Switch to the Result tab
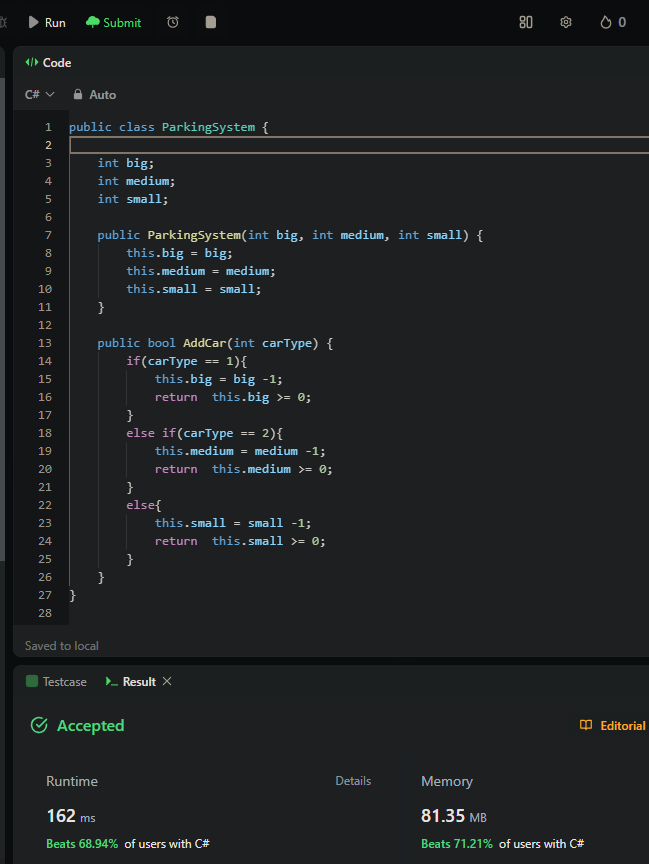 (x=131, y=682)
